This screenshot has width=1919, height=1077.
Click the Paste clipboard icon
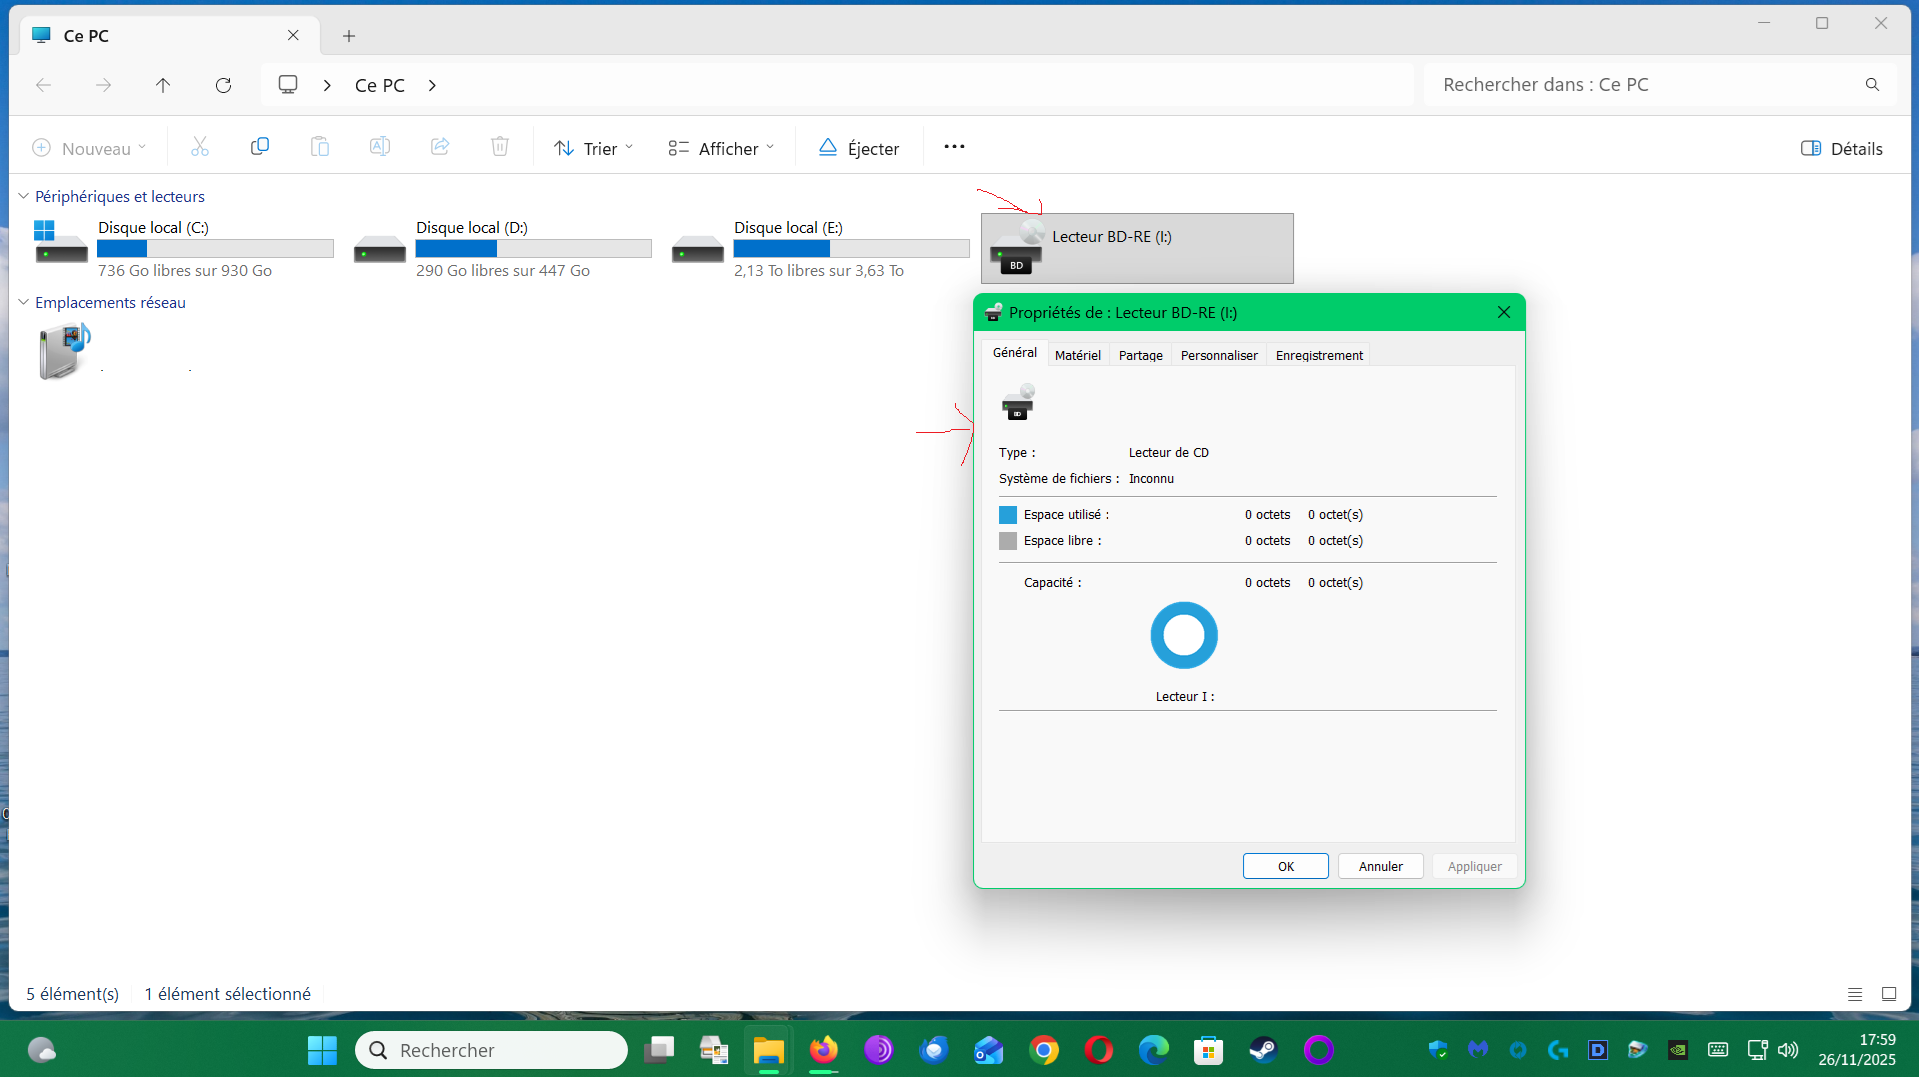tap(320, 147)
